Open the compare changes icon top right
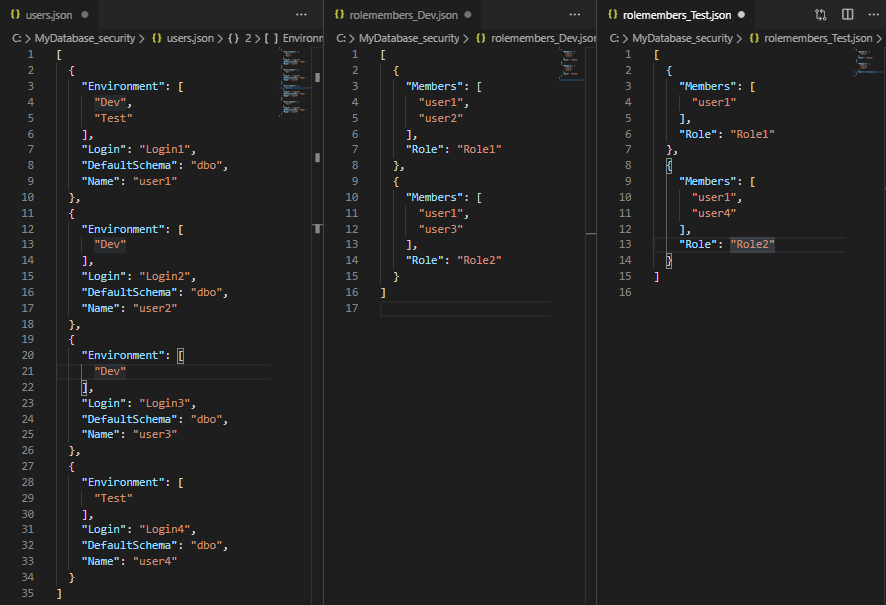The width and height of the screenshot is (886, 605). [820, 15]
